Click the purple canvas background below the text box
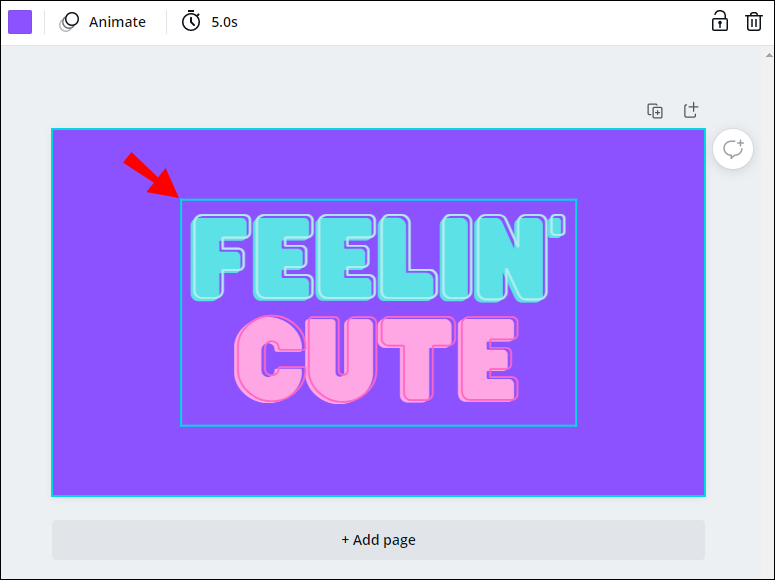This screenshot has width=775, height=580. pyautogui.click(x=378, y=460)
